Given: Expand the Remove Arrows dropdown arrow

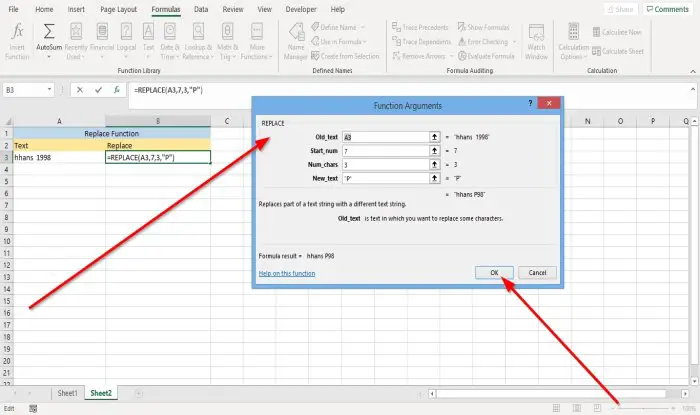Looking at the screenshot, I should tap(451, 56).
